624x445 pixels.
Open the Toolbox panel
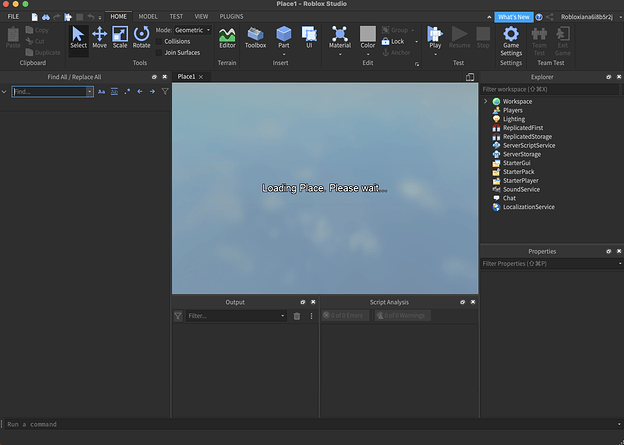tap(255, 37)
